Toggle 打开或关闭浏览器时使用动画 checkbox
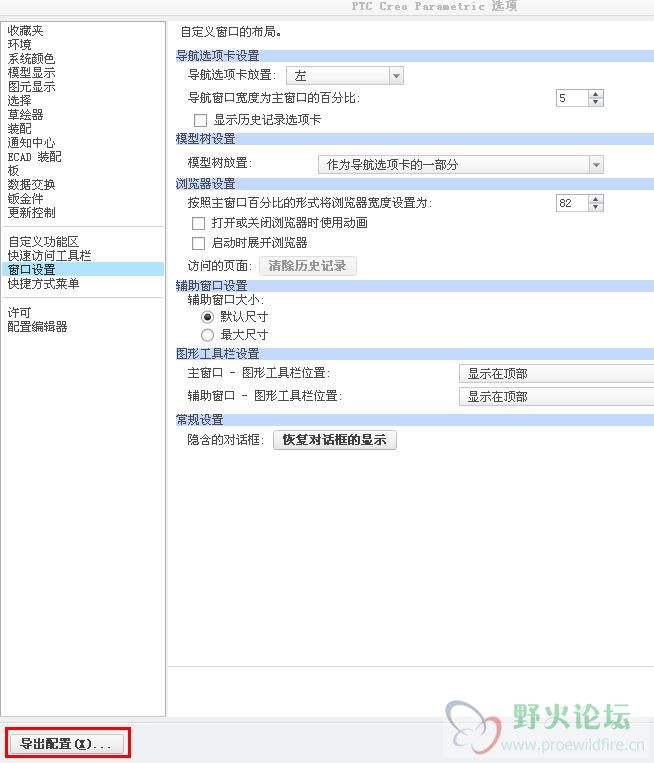 tap(199, 223)
